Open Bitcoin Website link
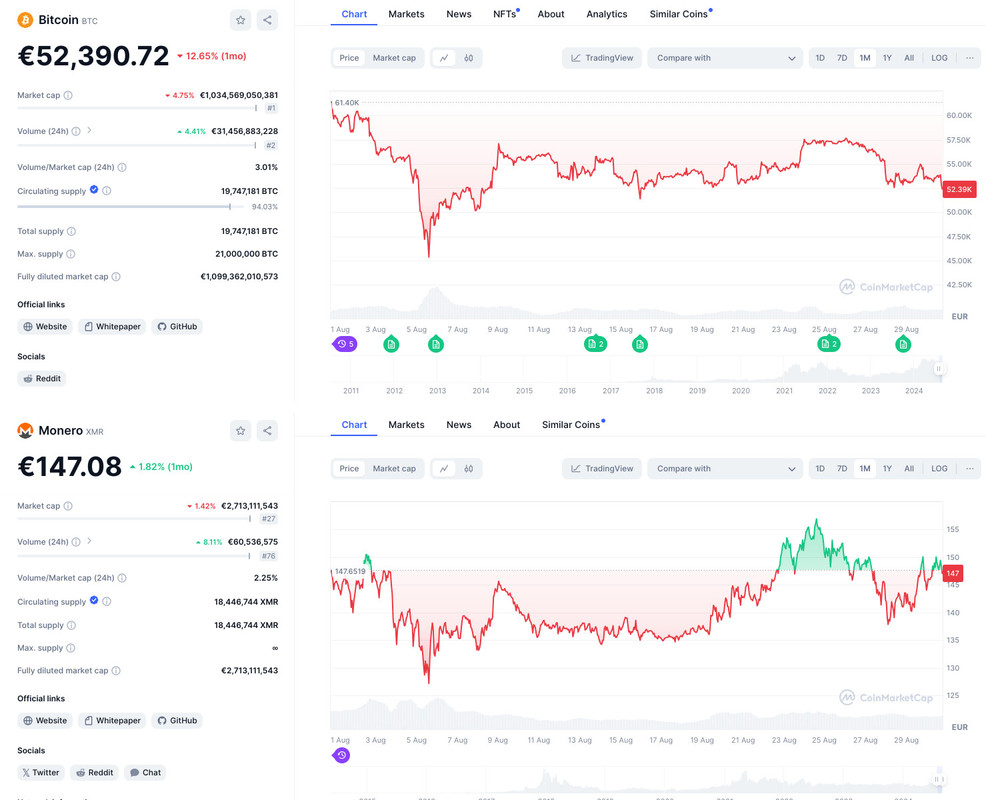986x800 pixels. pos(45,326)
